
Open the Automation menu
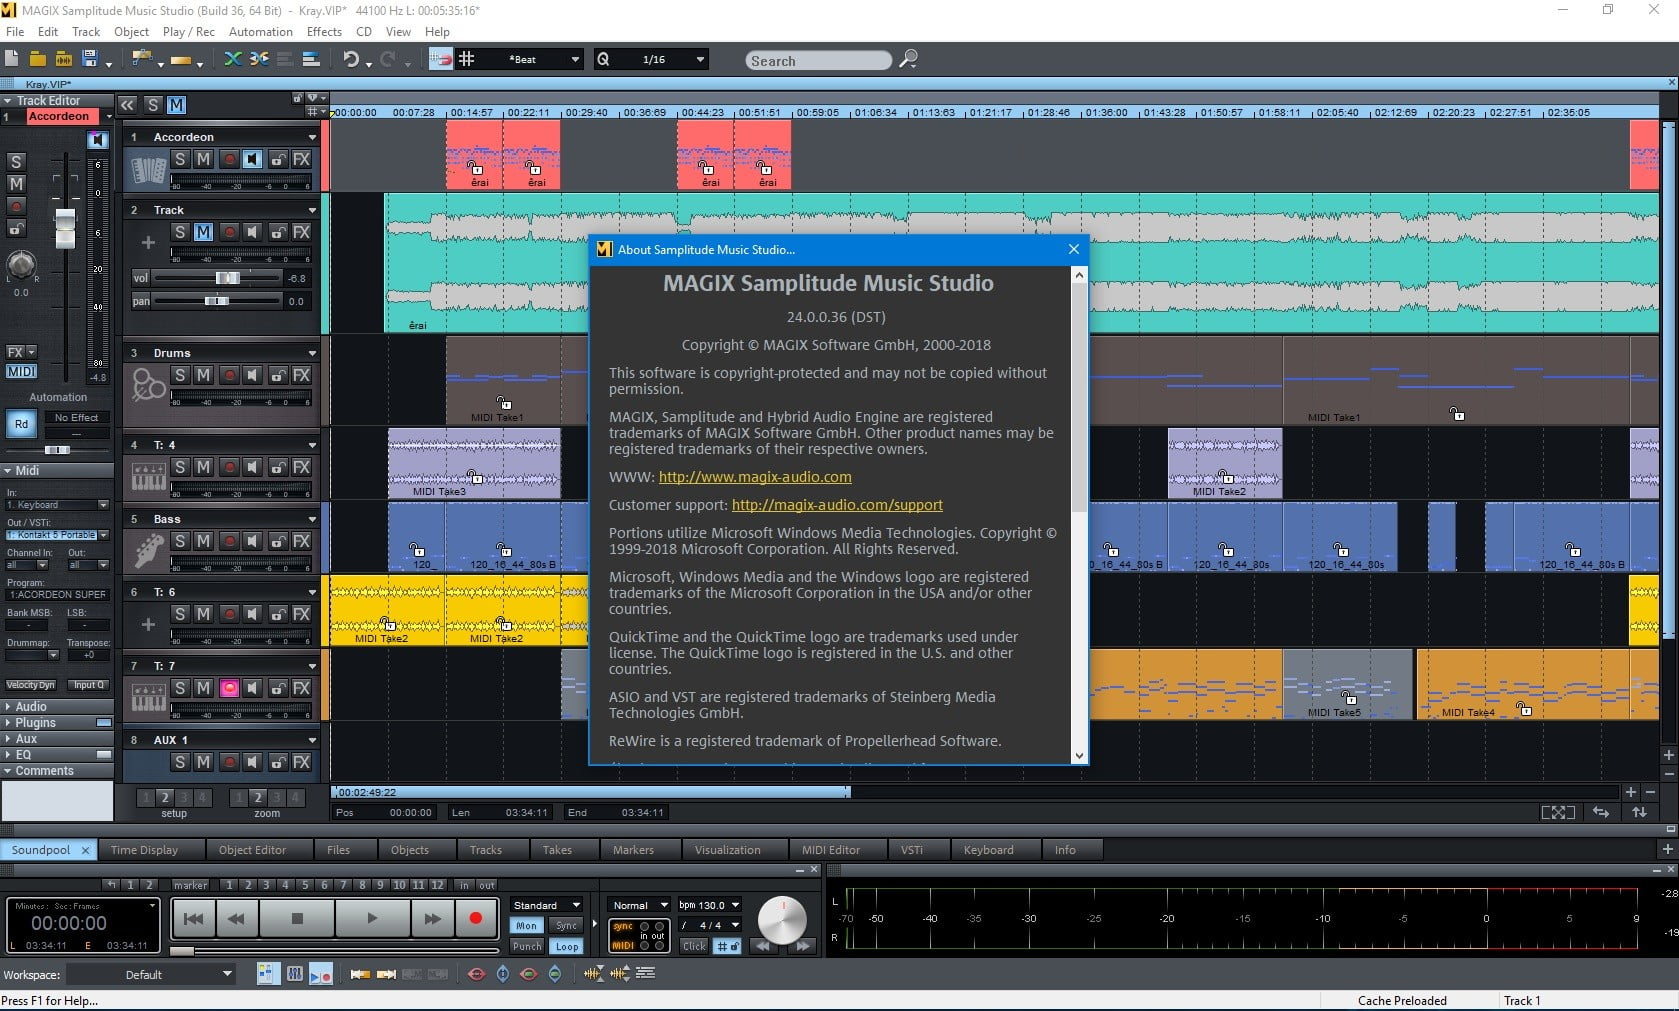[260, 31]
